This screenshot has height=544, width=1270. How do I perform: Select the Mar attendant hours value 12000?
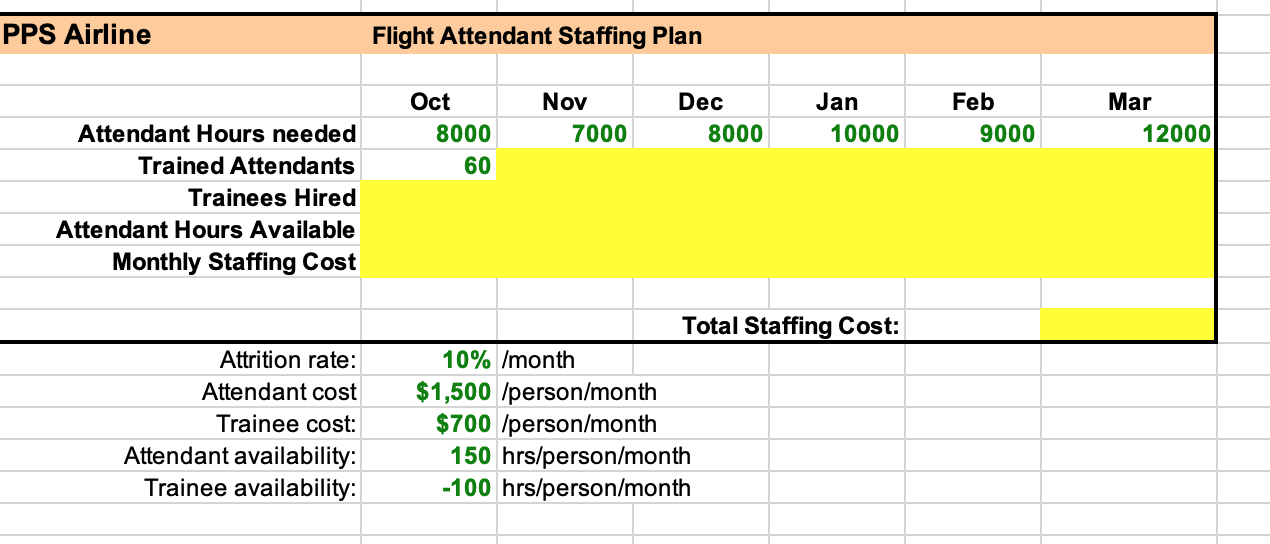click(1127, 134)
